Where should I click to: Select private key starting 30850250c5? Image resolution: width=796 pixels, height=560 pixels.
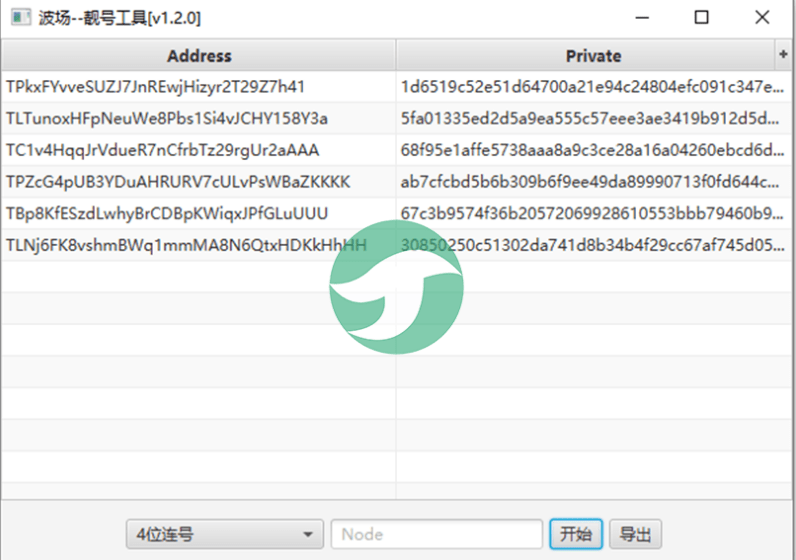pyautogui.click(x=592, y=245)
